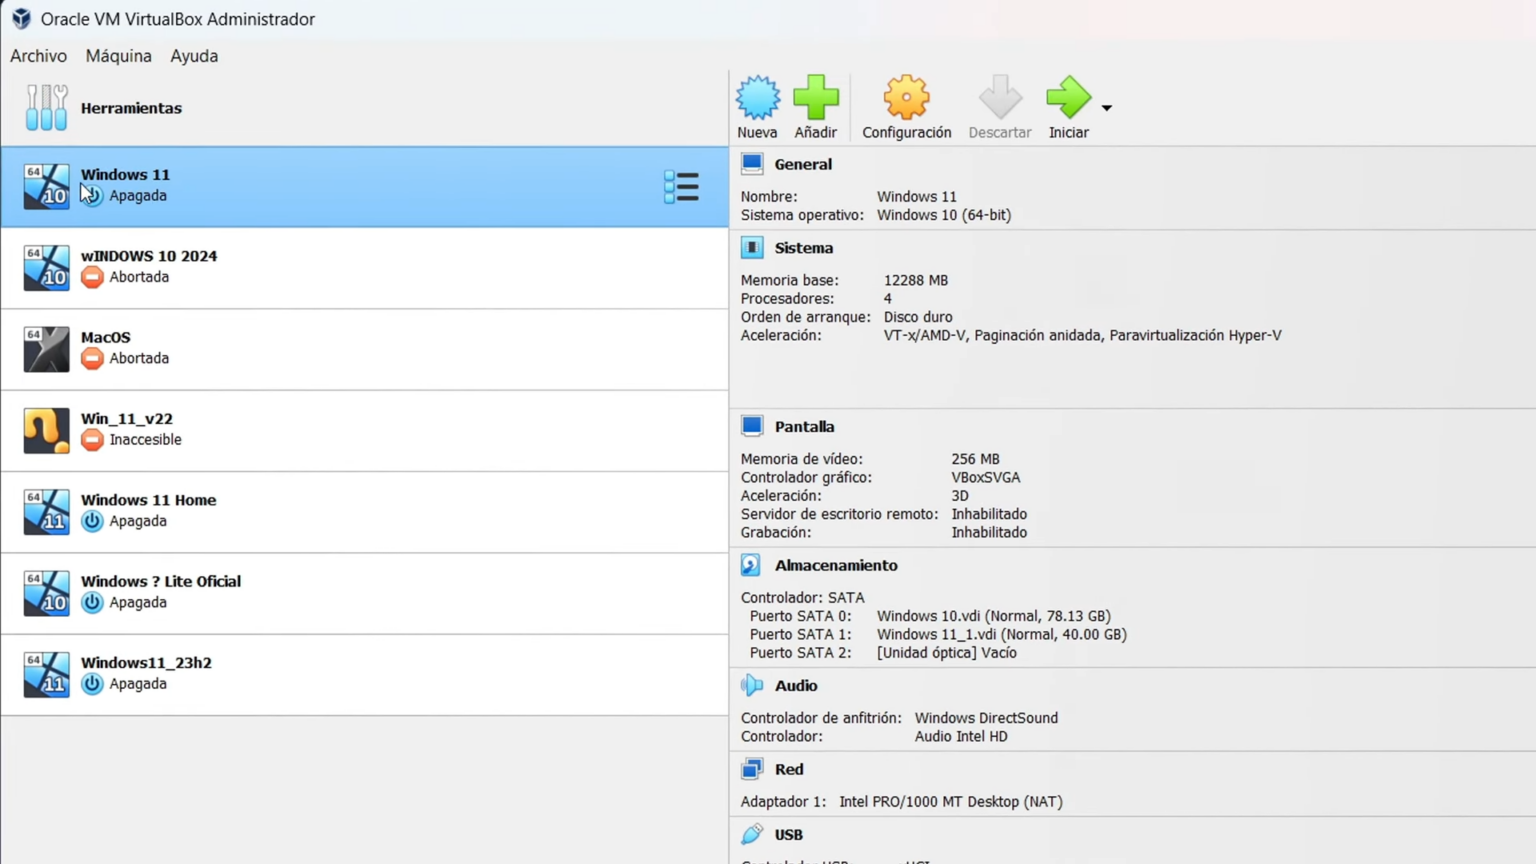Start the VM with the Iniciar arrow icon
The height and width of the screenshot is (864, 1536).
coord(1067,97)
